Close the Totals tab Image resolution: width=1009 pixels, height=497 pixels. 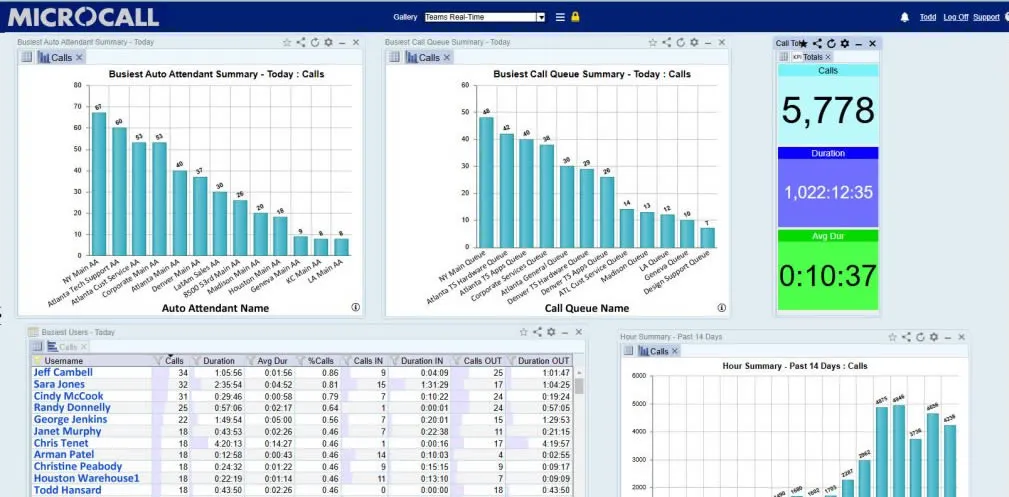tap(828, 57)
